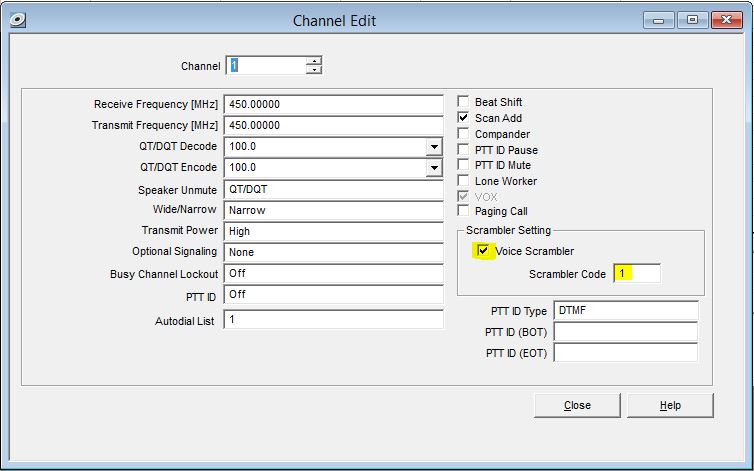Image resolution: width=754 pixels, height=471 pixels.
Task: Maximize the Channel Edit window
Action: pos(692,20)
